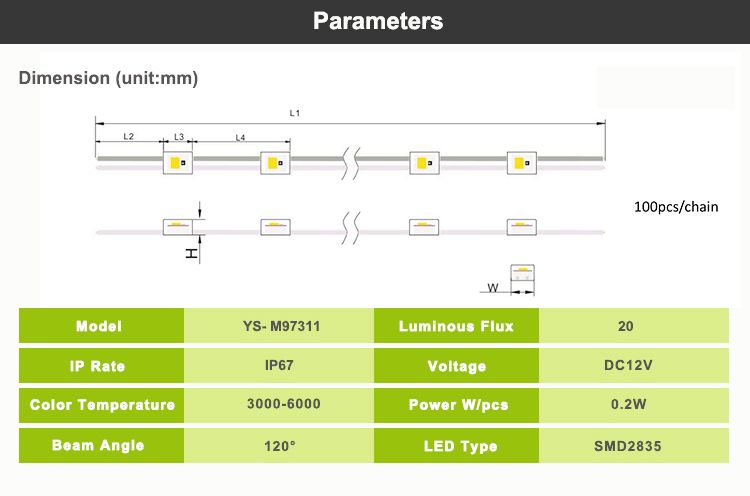Click the Luminous Flux header cell
The image size is (750, 496).
pyautogui.click(x=456, y=326)
